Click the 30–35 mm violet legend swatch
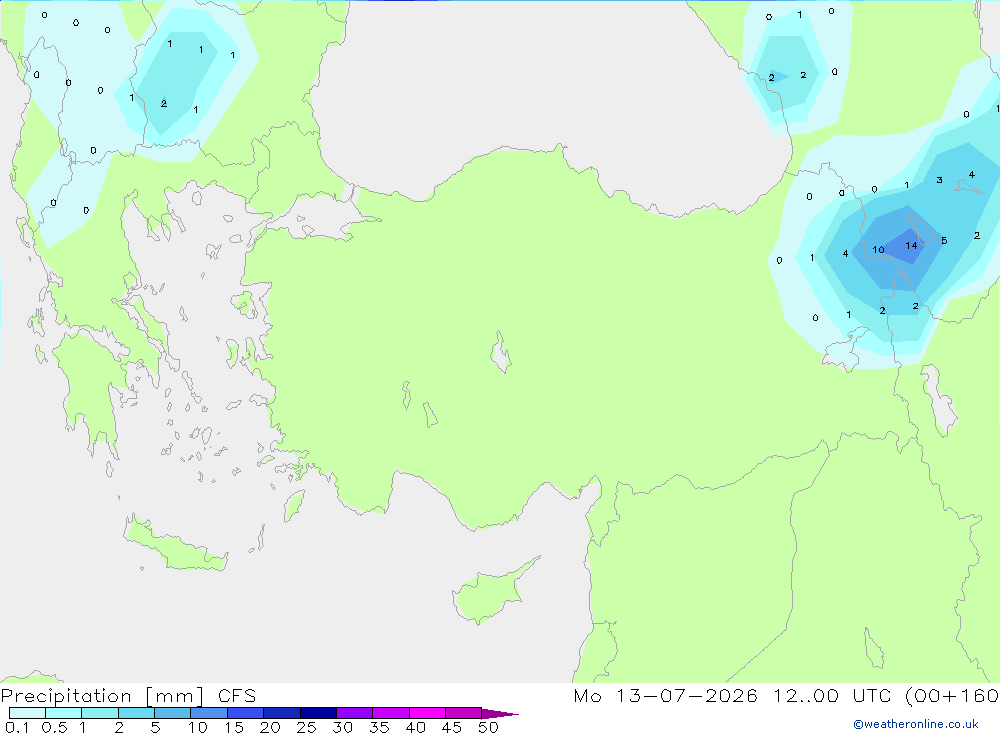Viewport: 1000px width, 733px height. coord(354,713)
